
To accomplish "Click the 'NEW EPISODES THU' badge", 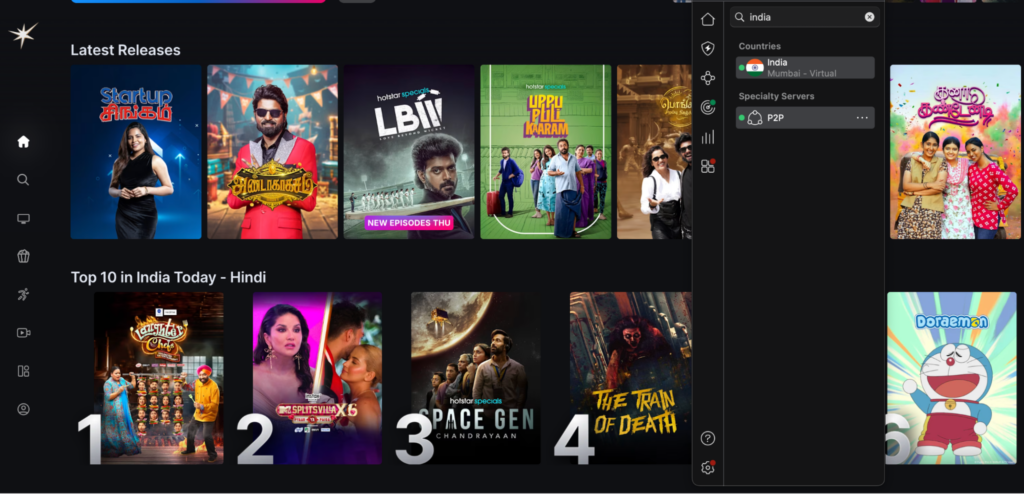I will click(x=409, y=223).
